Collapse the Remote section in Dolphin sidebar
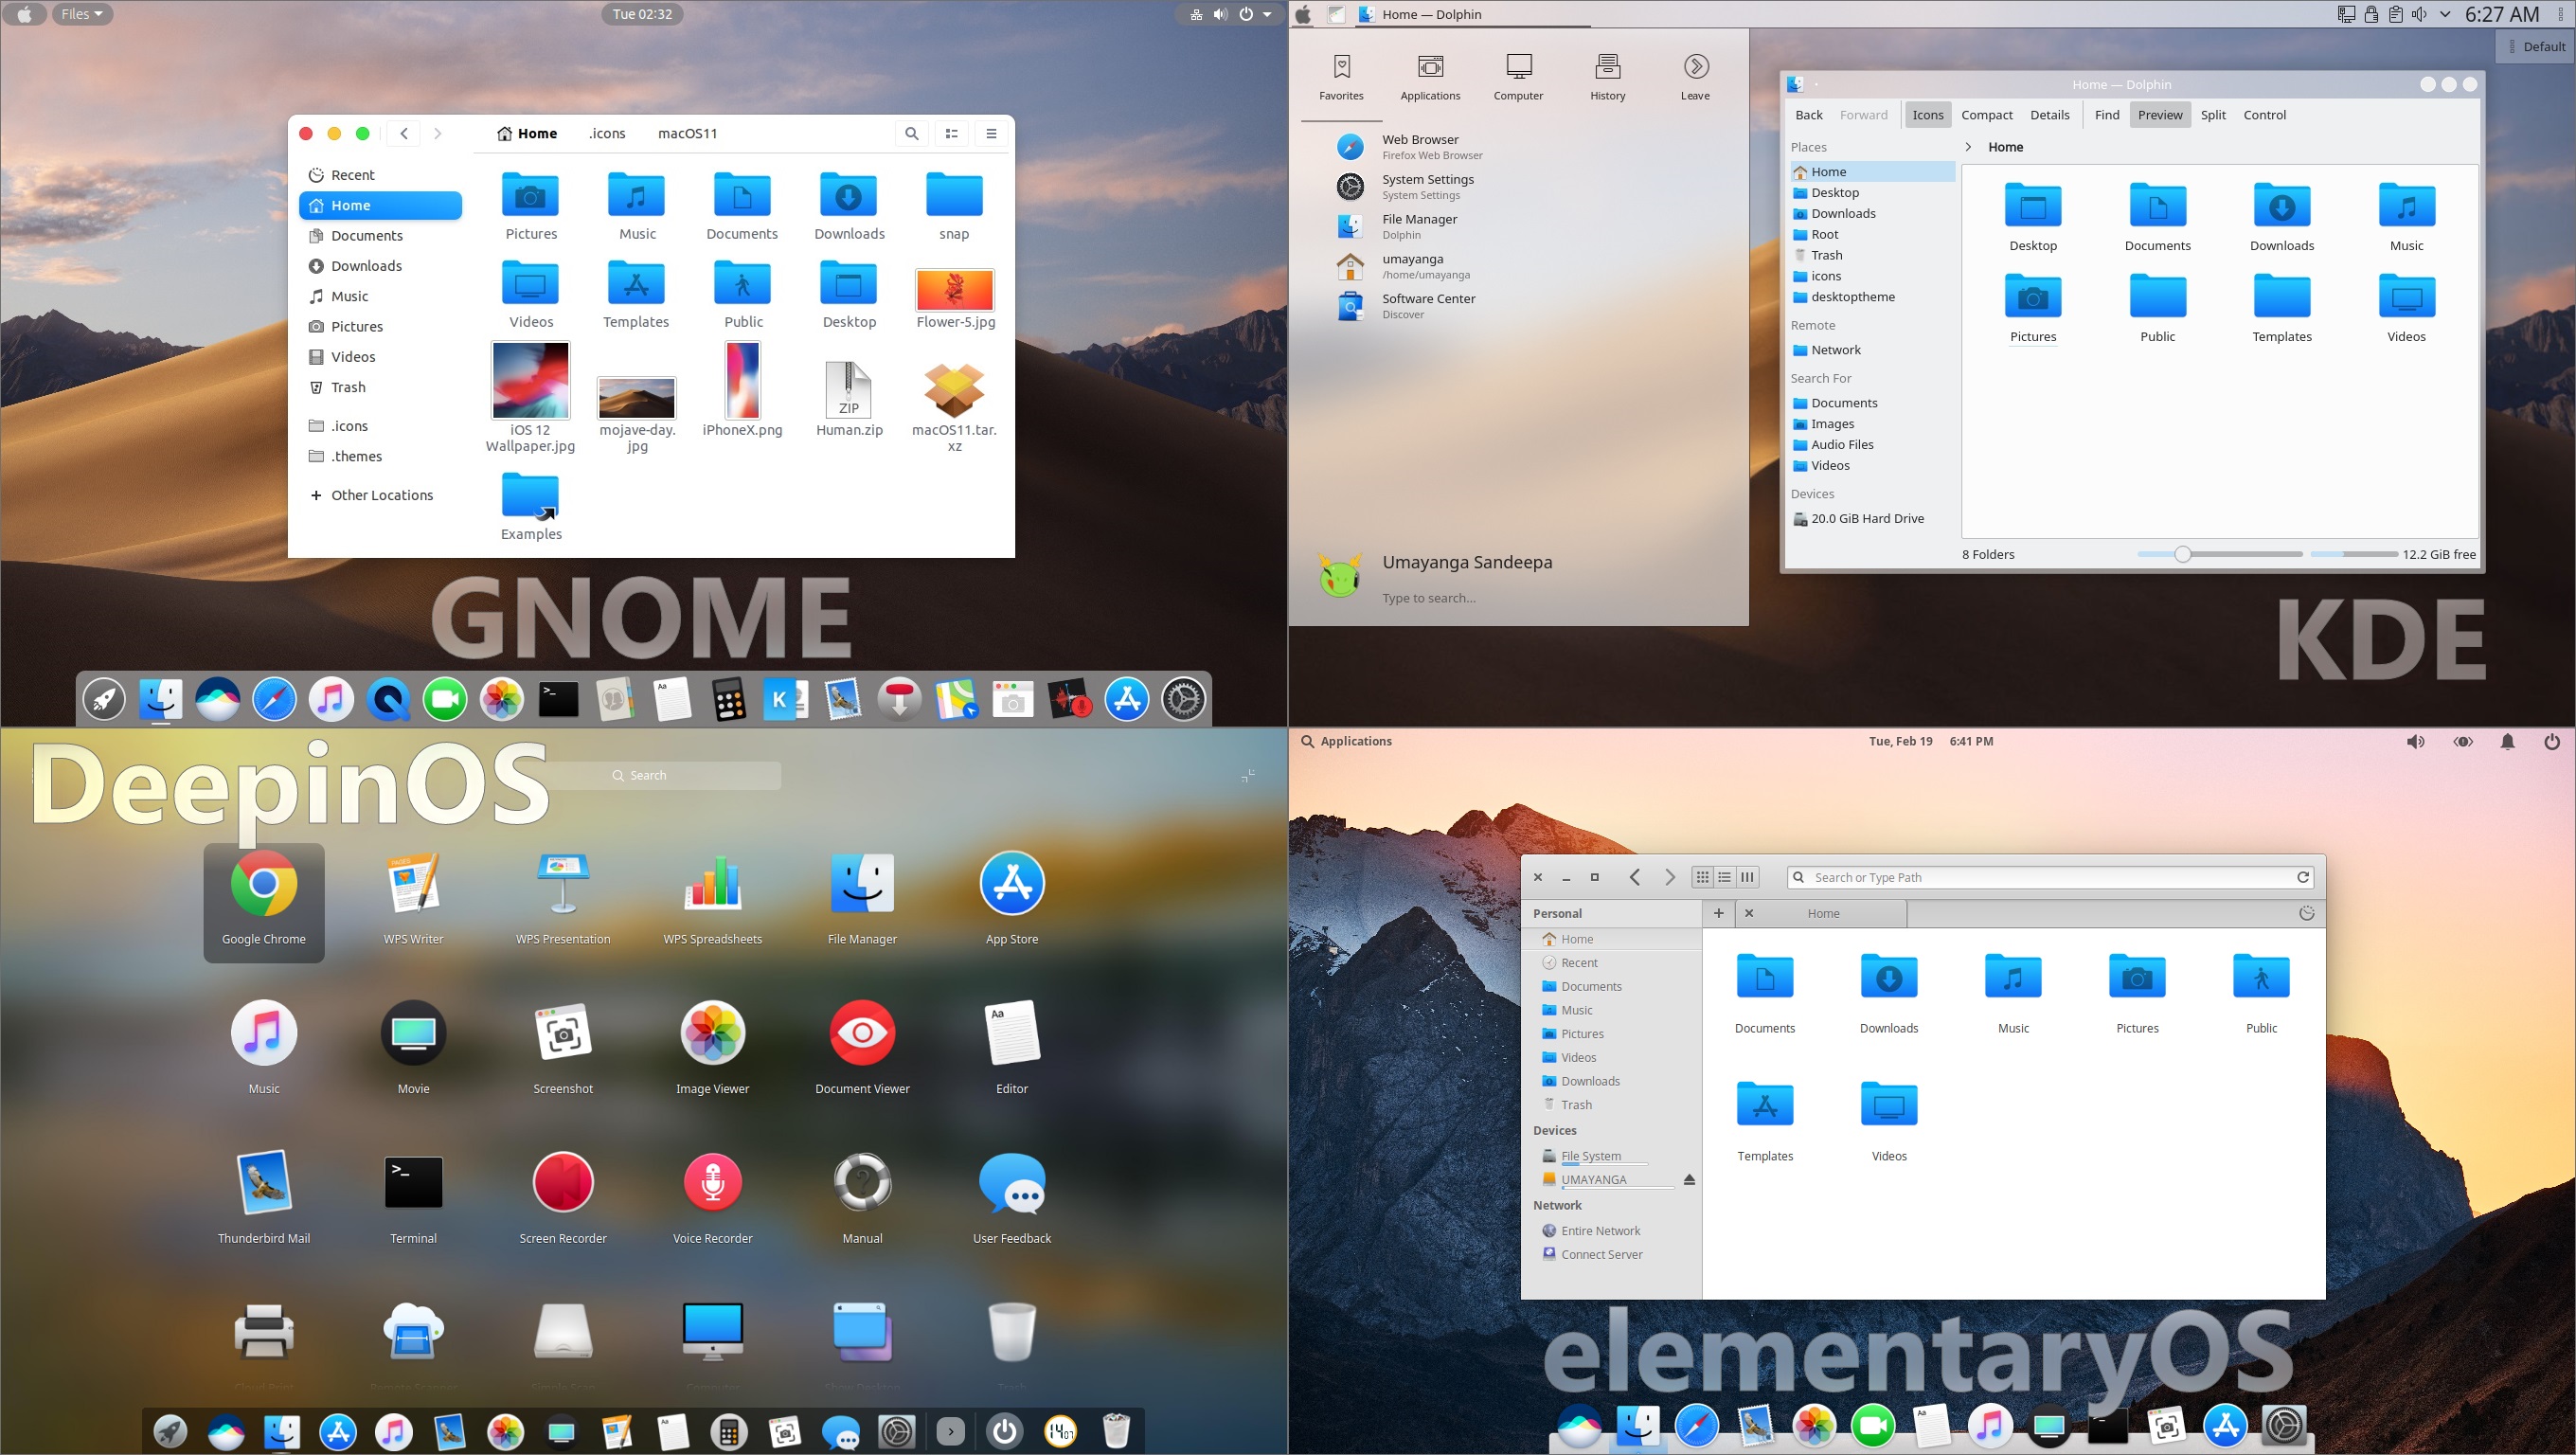The width and height of the screenshot is (2576, 1455). (1813, 325)
